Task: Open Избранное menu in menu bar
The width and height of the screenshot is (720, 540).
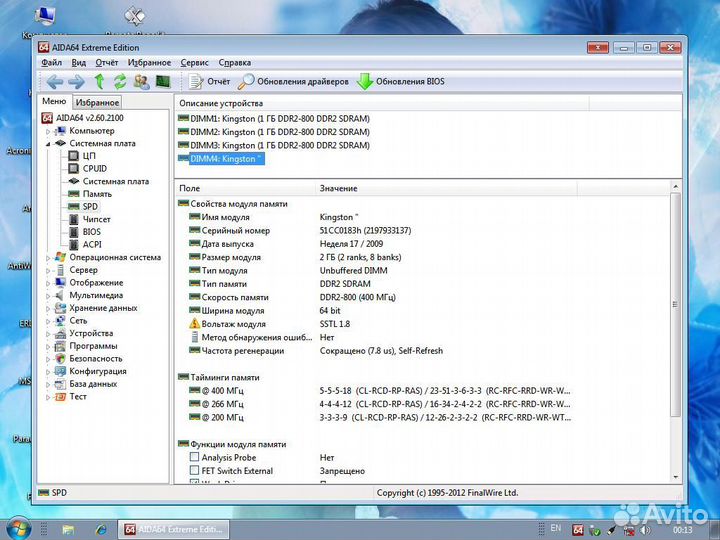Action: (149, 63)
